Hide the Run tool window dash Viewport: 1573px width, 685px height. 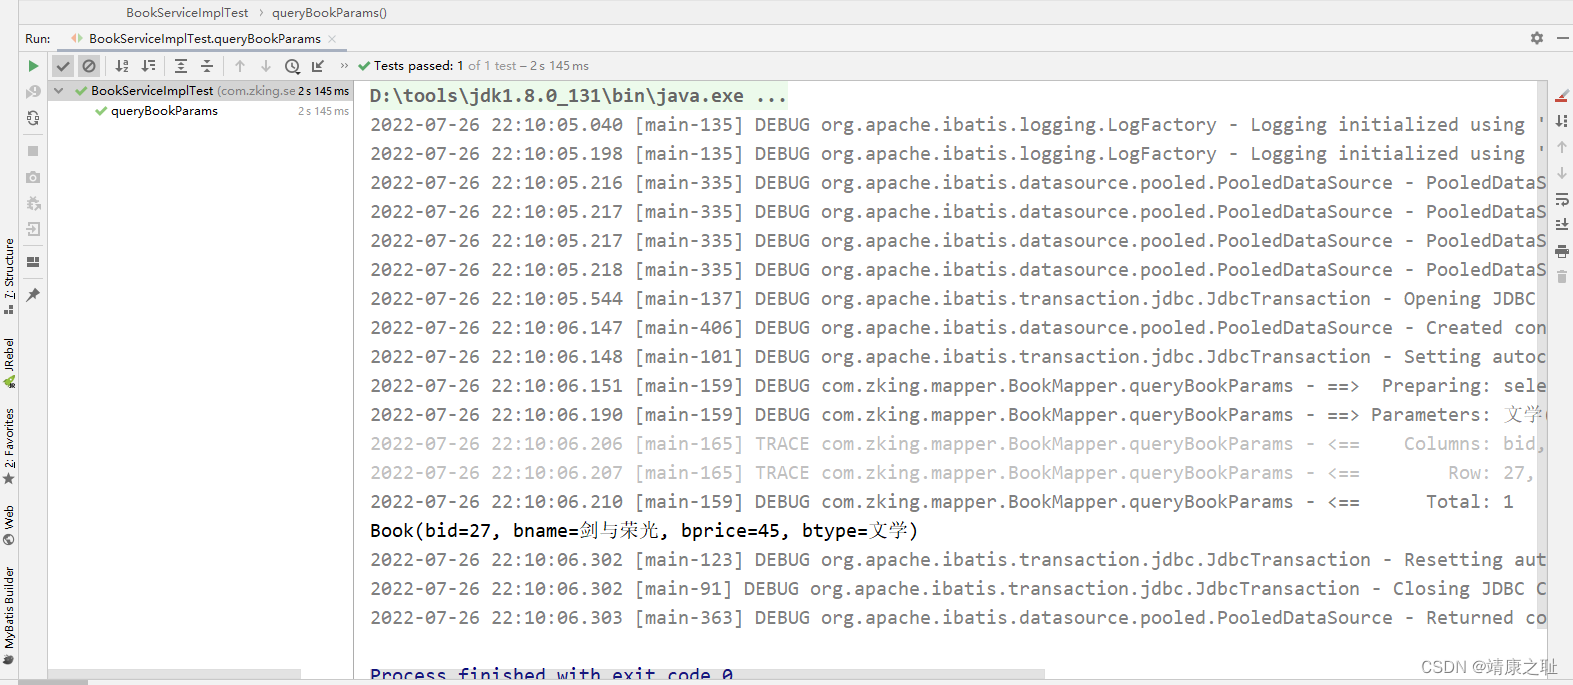[x=1562, y=38]
